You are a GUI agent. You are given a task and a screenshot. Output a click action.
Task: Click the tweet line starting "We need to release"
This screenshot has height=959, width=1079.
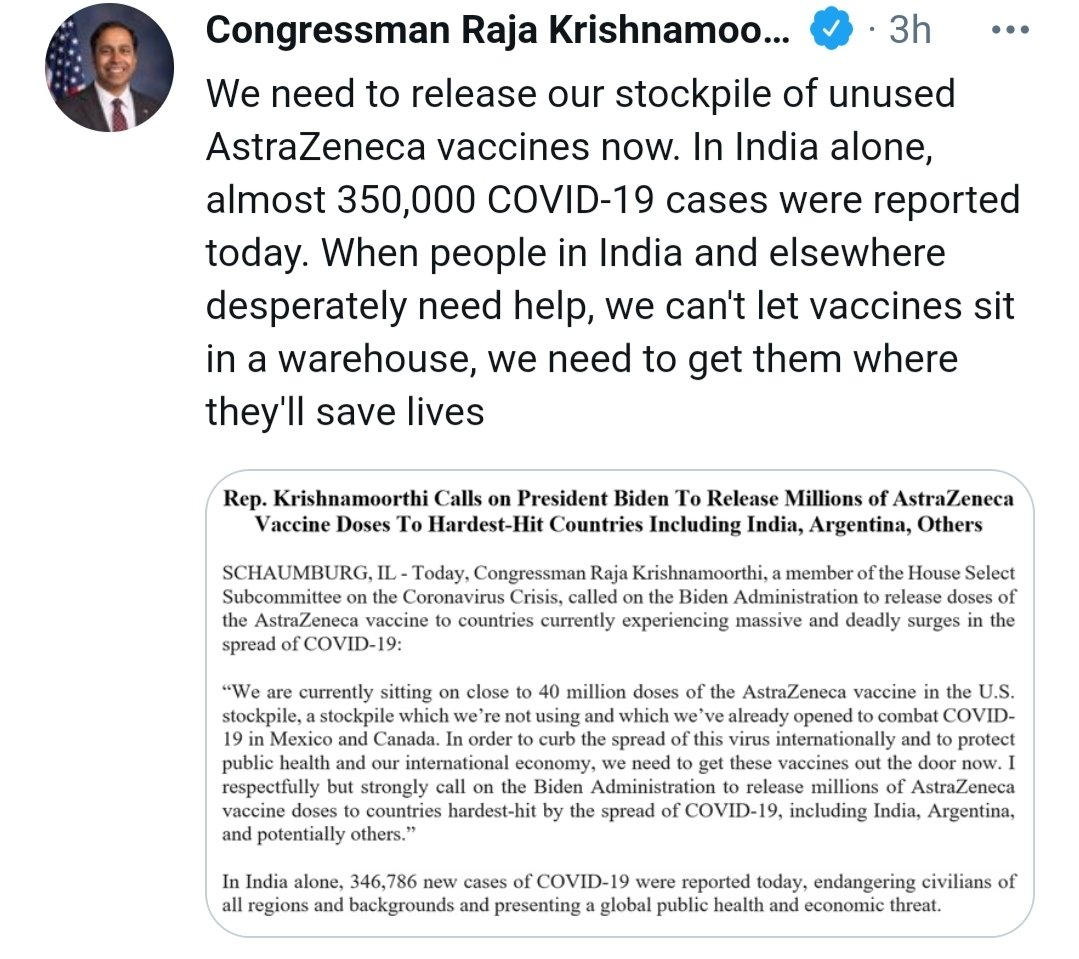[580, 94]
